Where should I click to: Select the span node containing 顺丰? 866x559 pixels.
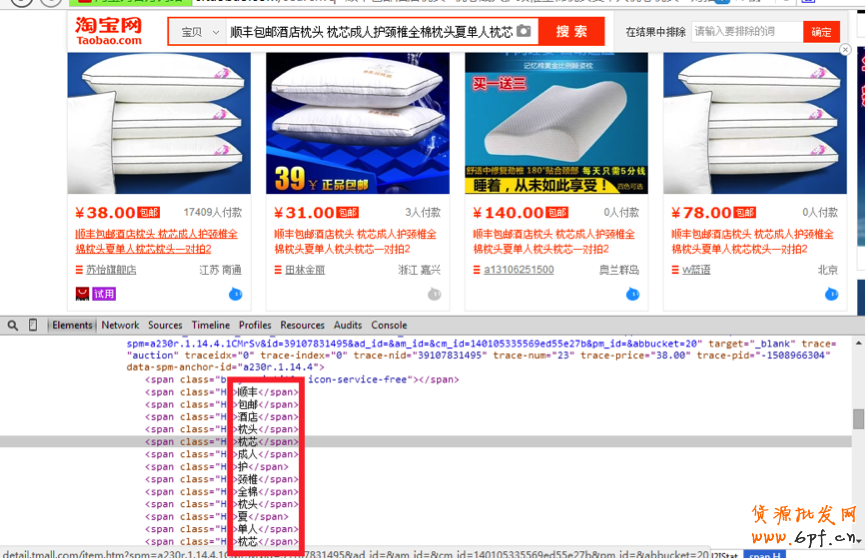(x=221, y=392)
